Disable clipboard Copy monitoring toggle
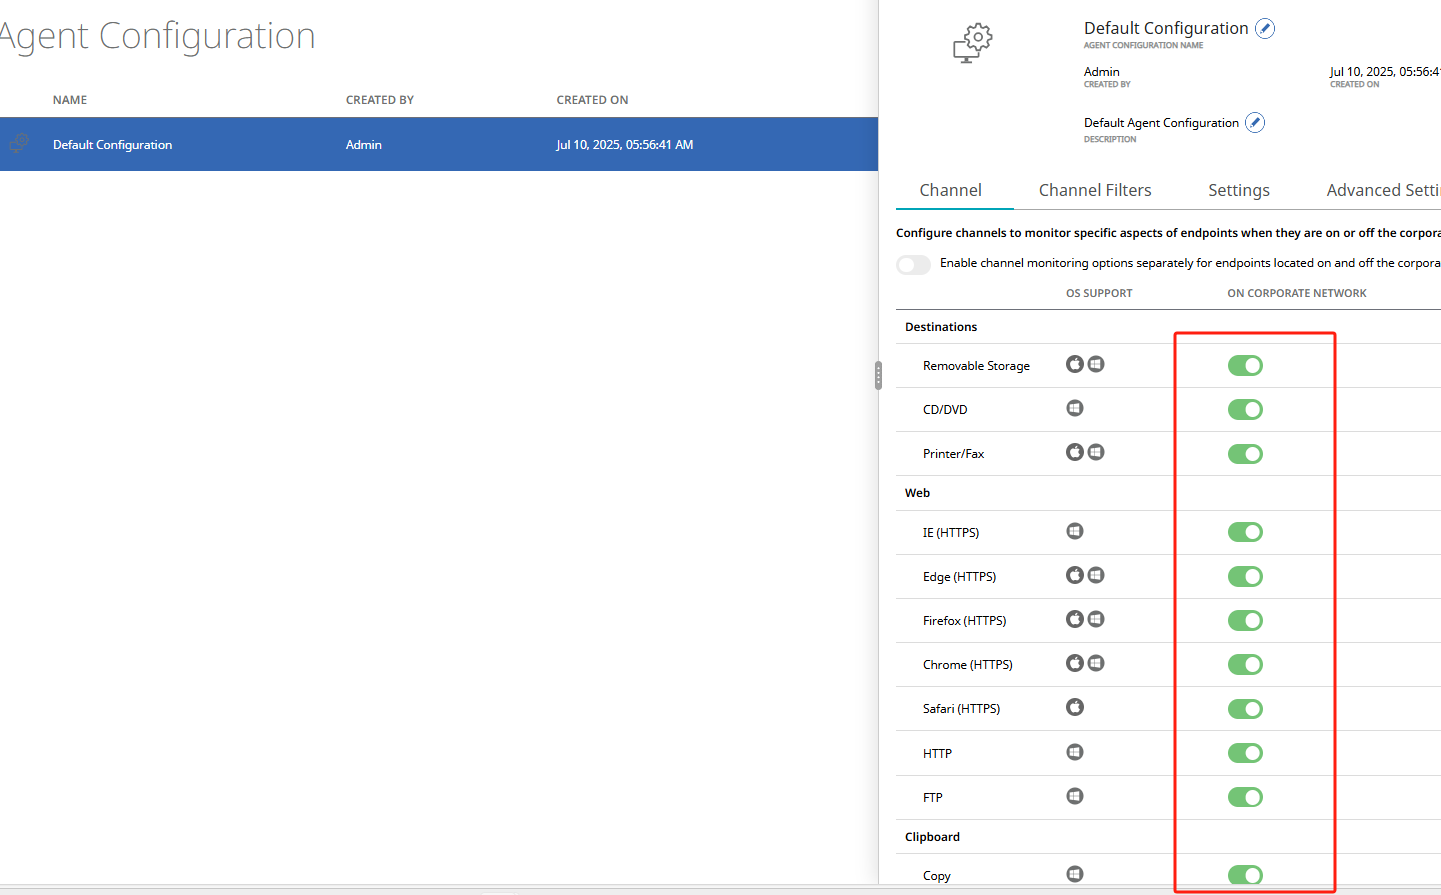 coord(1245,876)
